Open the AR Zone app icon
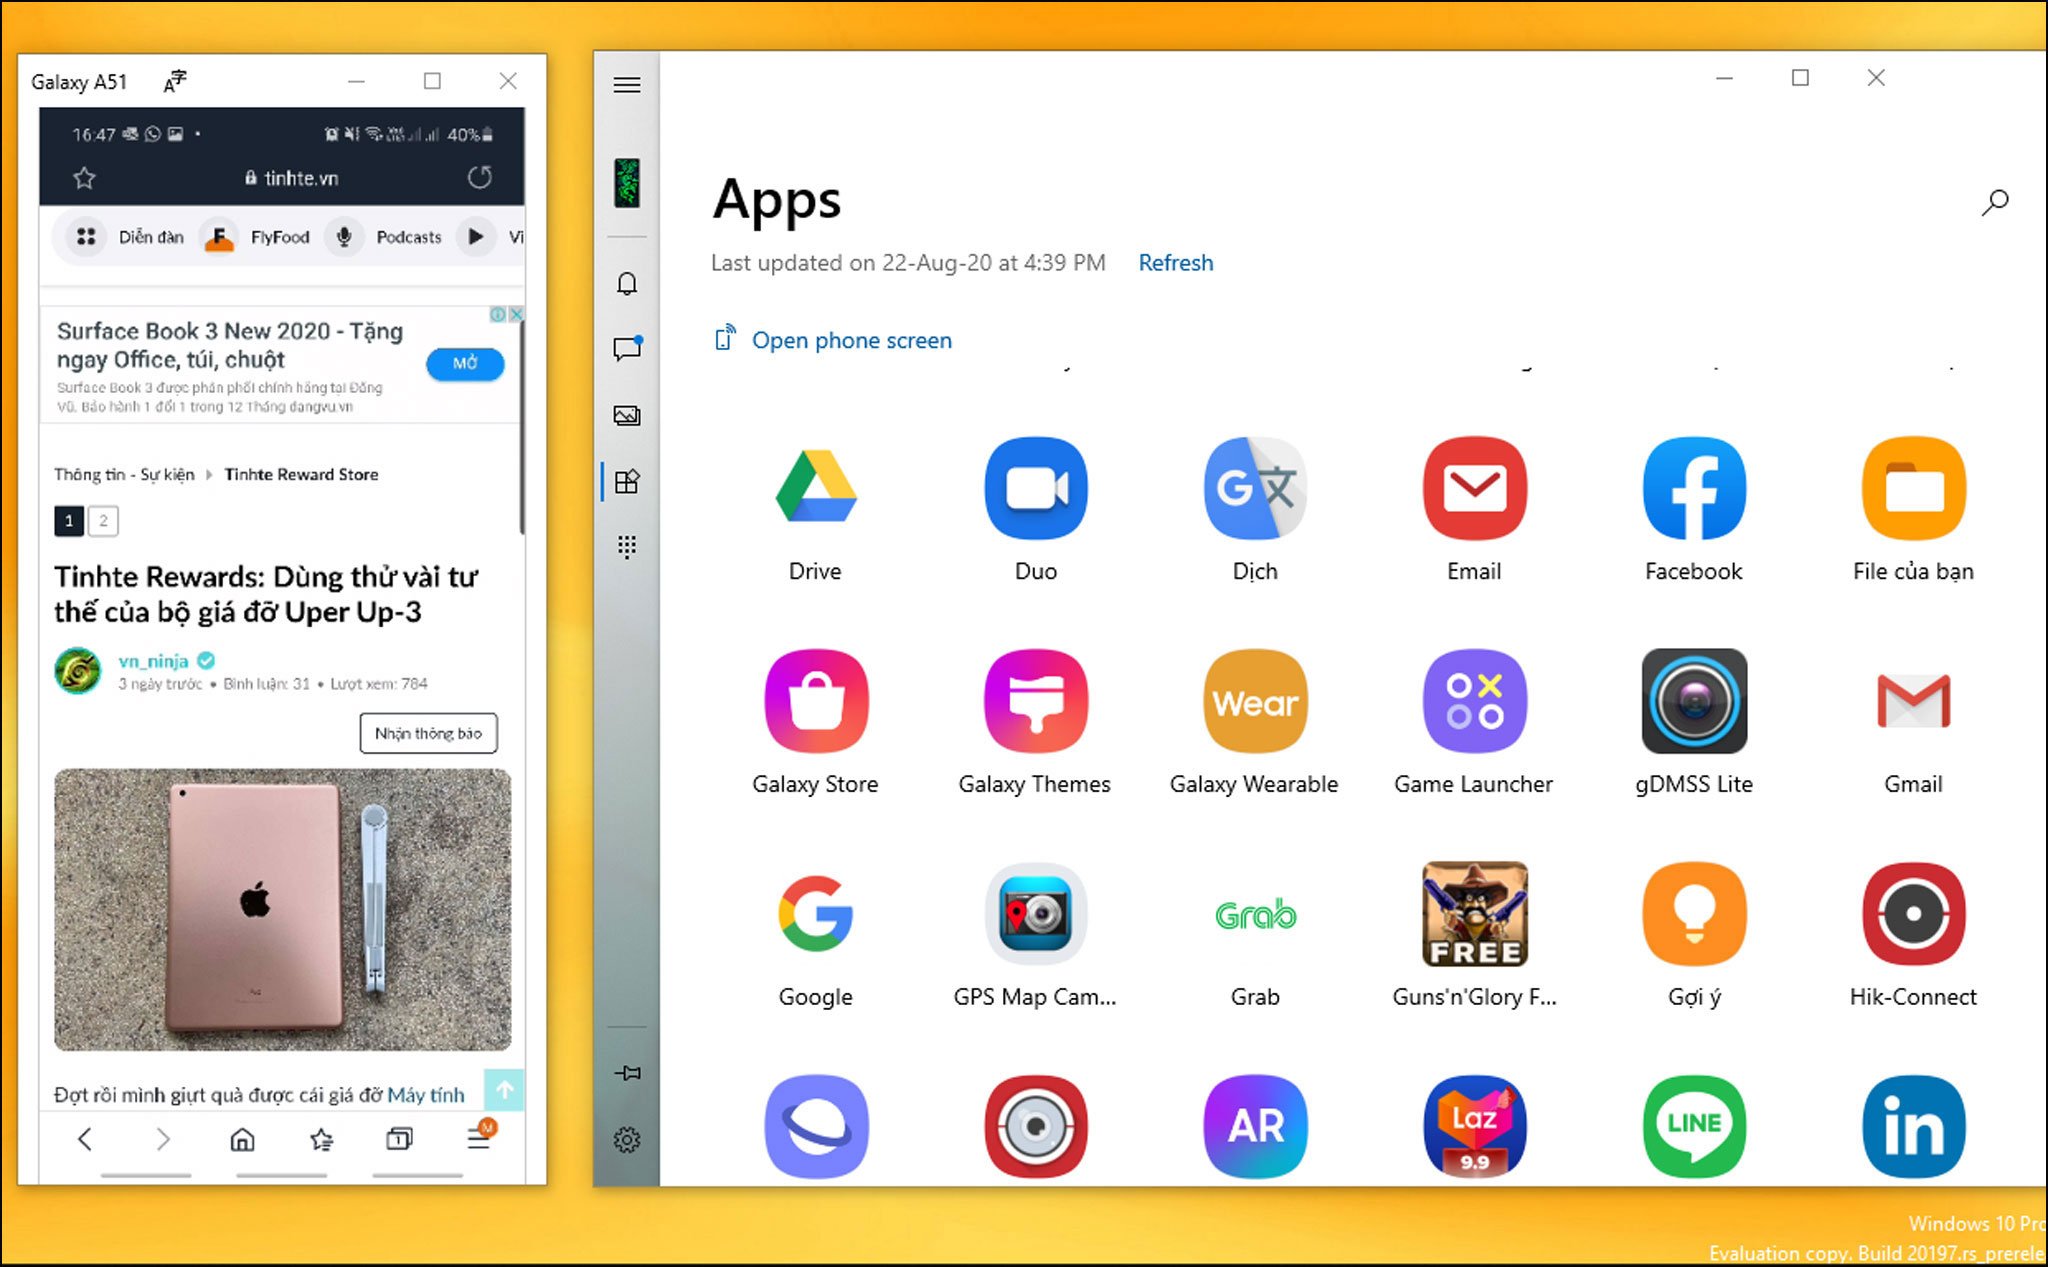This screenshot has width=2048, height=1267. (1255, 1127)
